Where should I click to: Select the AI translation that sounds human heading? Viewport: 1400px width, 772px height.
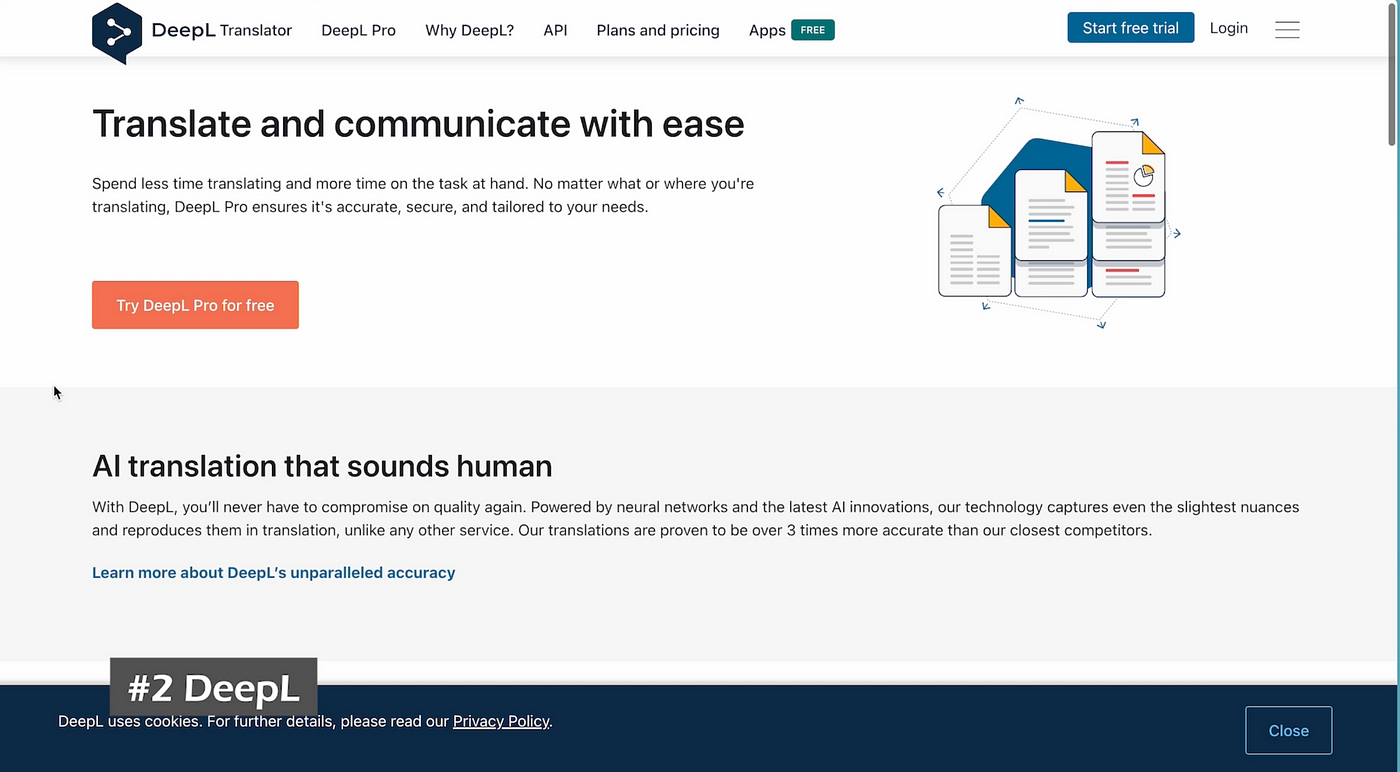pos(322,466)
